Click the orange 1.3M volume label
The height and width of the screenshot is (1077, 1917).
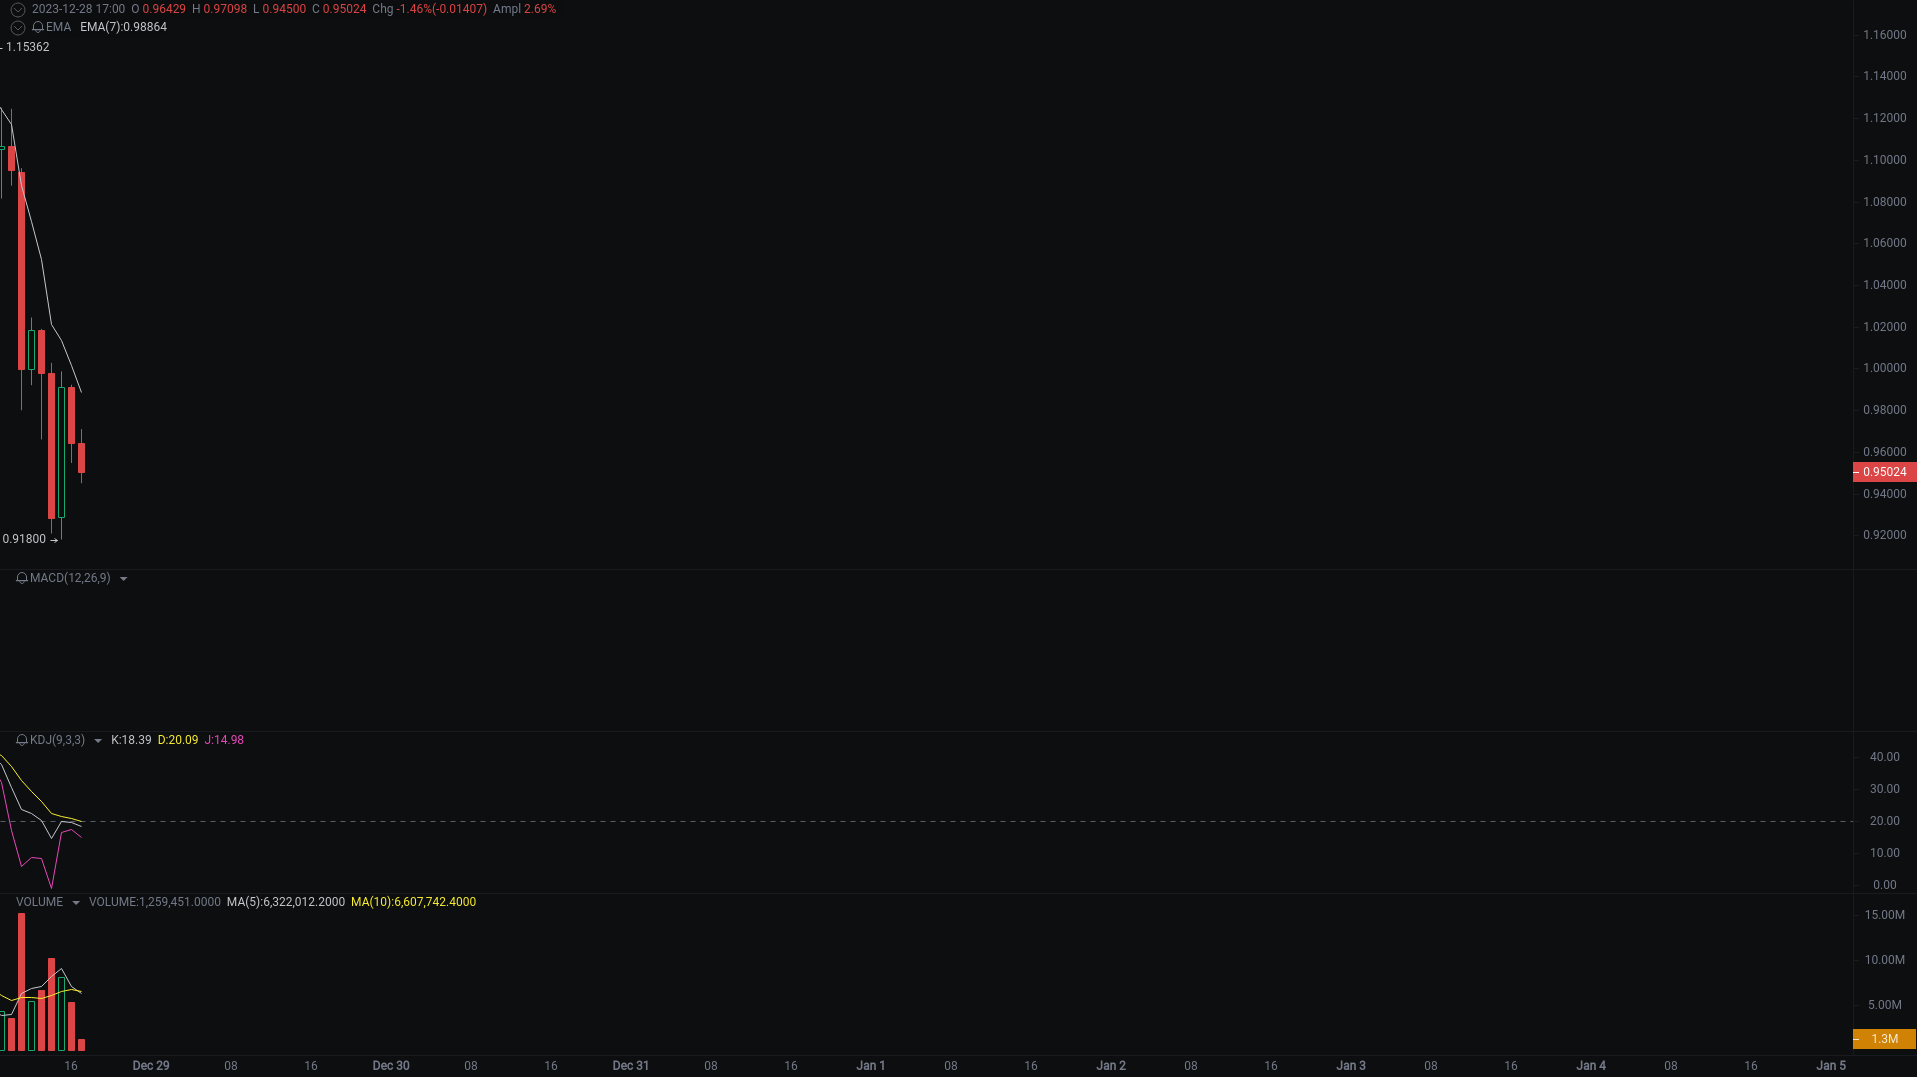pos(1884,1039)
